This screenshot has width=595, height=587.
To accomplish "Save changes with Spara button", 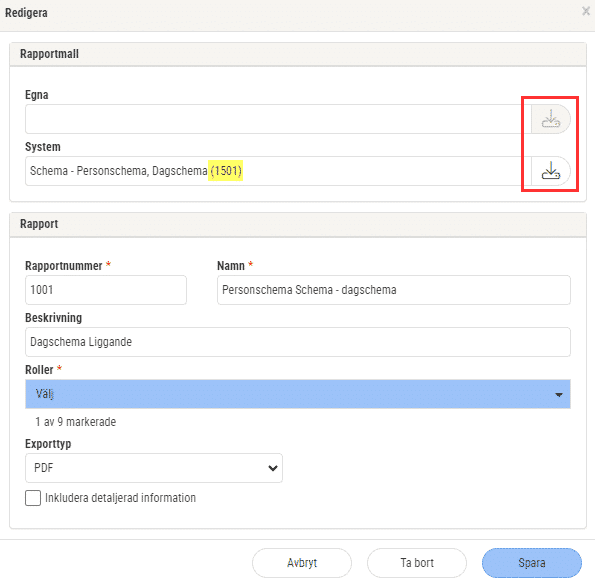I will coord(532,563).
